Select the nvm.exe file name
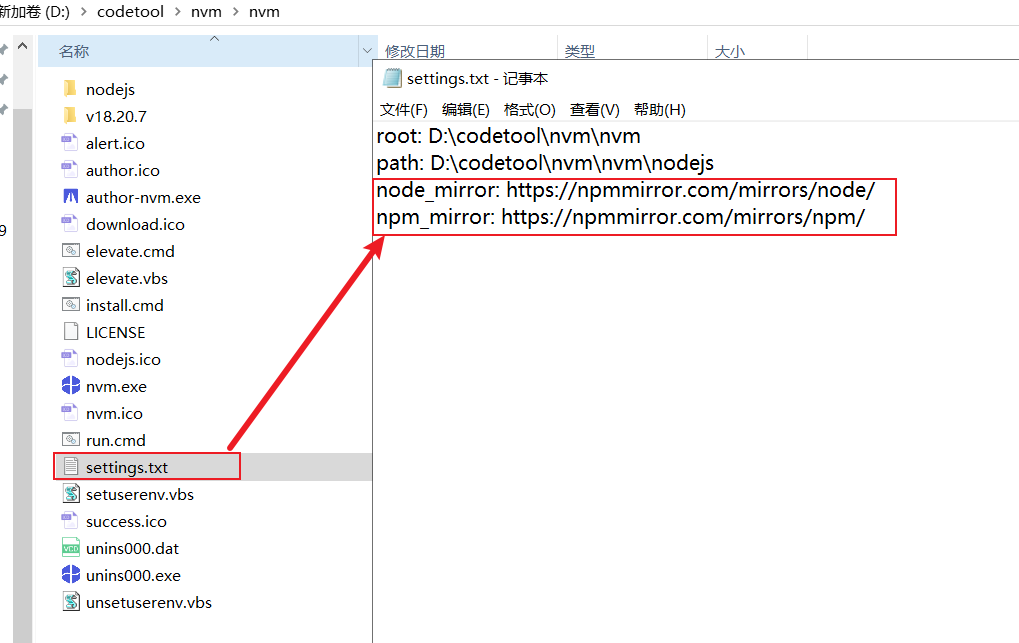 click(116, 386)
